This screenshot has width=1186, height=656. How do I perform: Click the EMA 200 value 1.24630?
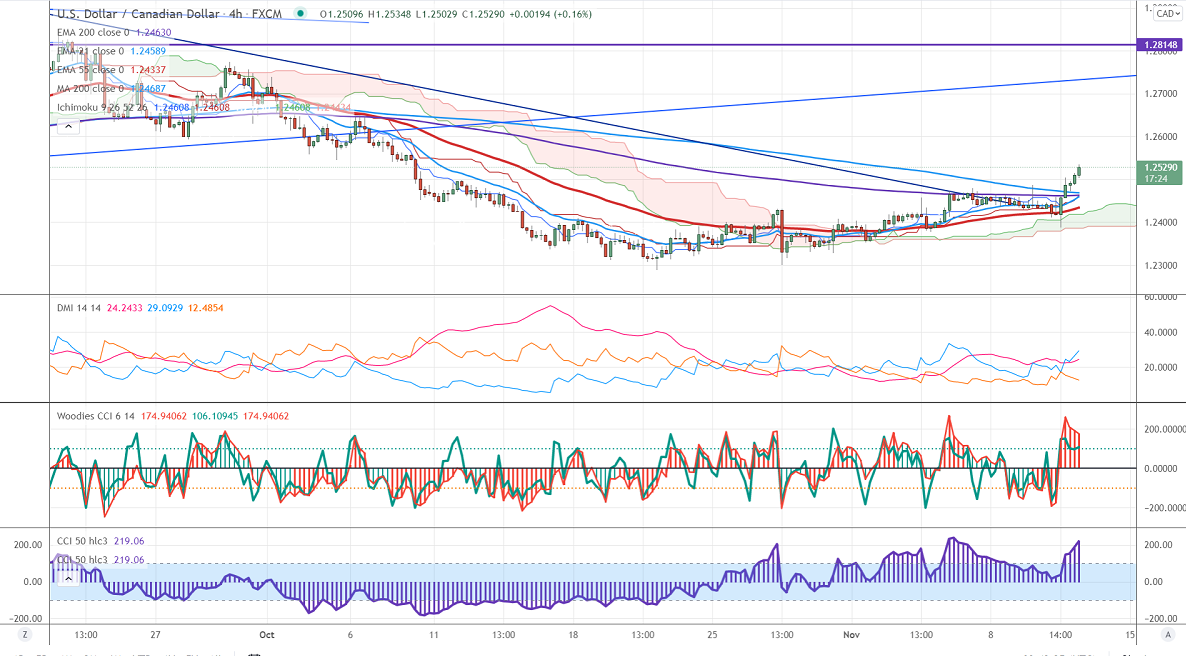coord(154,33)
